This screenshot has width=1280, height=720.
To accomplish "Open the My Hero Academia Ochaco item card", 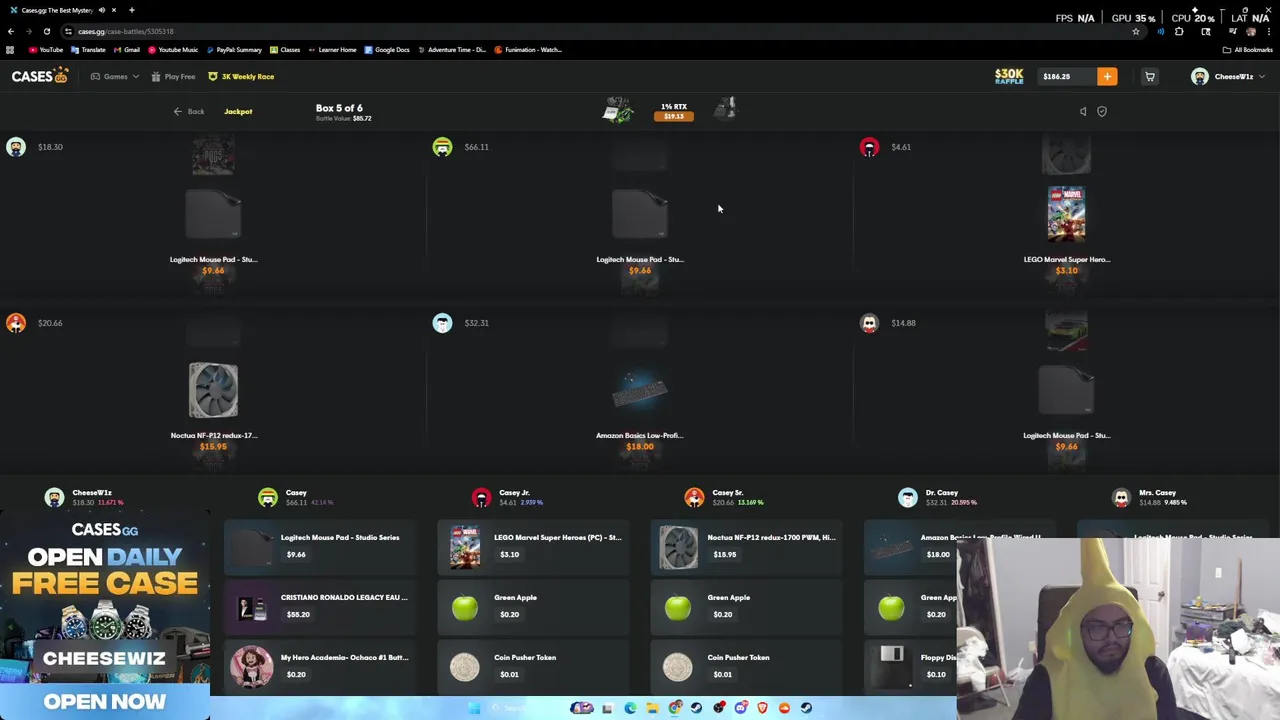I will point(321,666).
